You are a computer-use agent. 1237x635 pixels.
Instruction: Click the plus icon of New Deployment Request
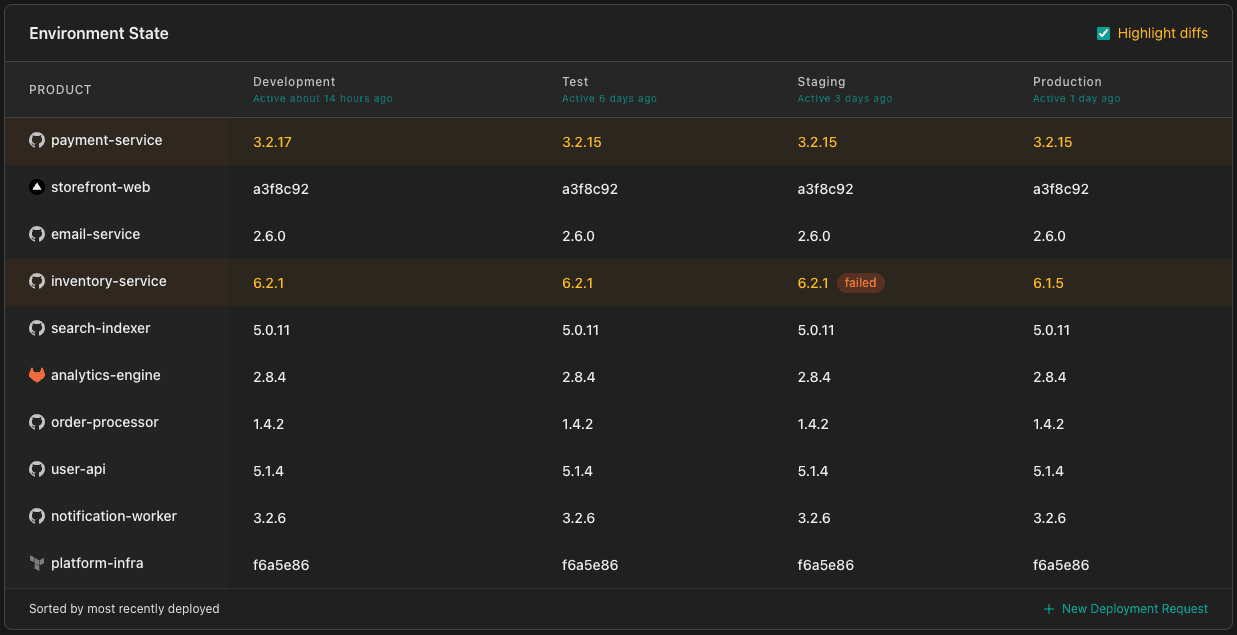pyautogui.click(x=1049, y=609)
